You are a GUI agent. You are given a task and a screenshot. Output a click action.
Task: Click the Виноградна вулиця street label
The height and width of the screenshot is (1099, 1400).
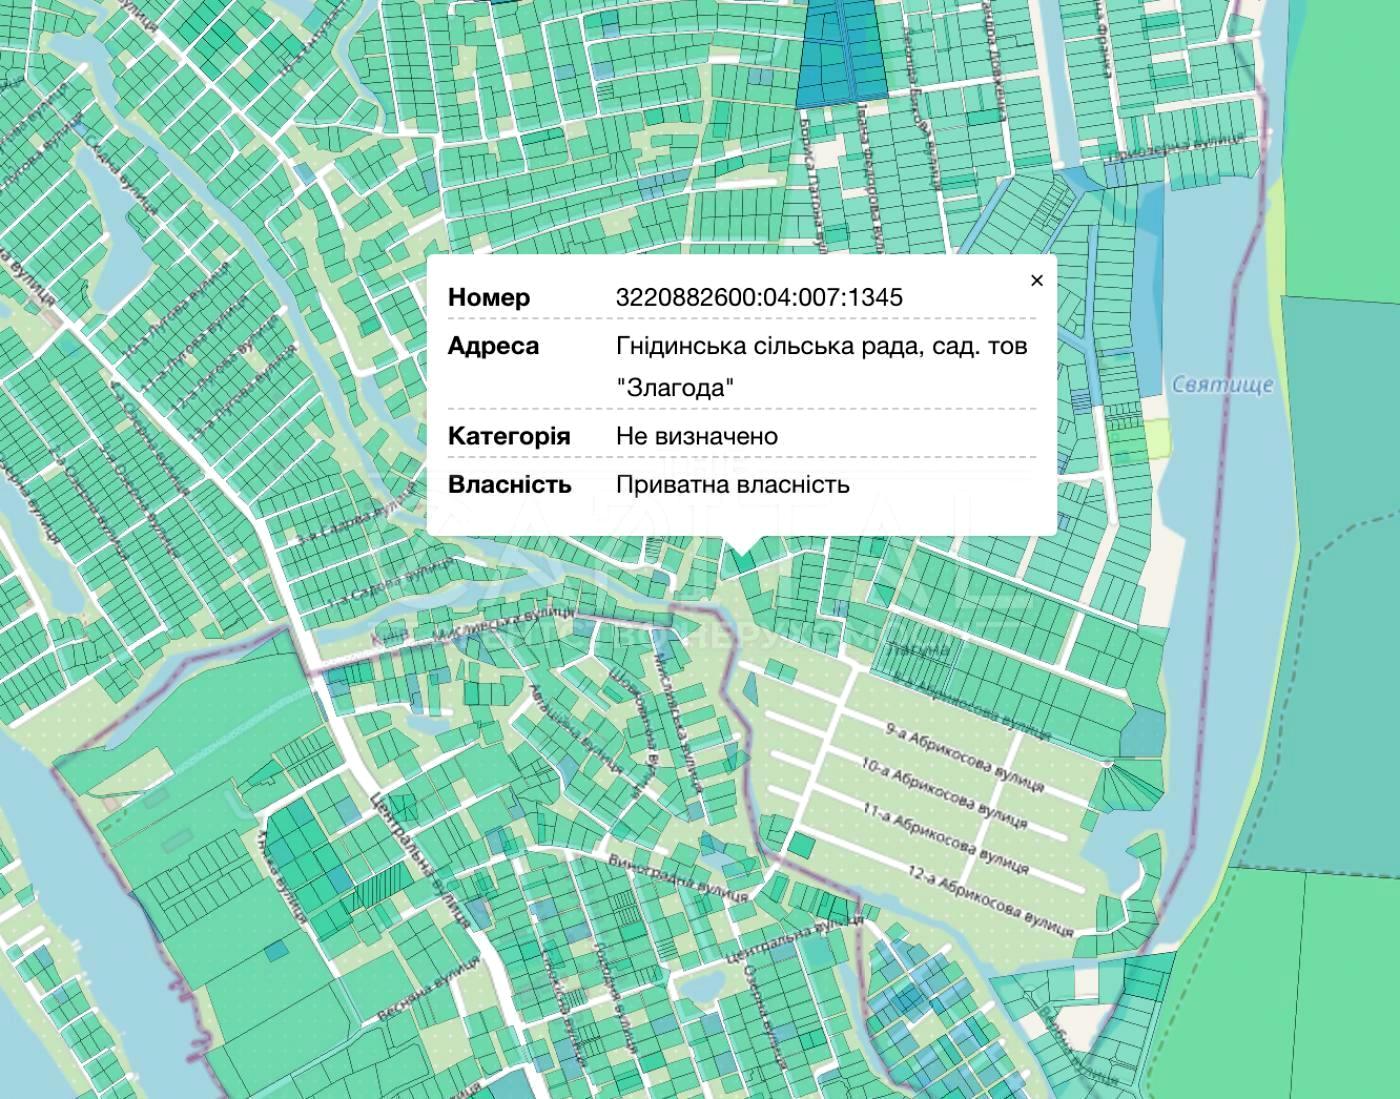pos(678,876)
